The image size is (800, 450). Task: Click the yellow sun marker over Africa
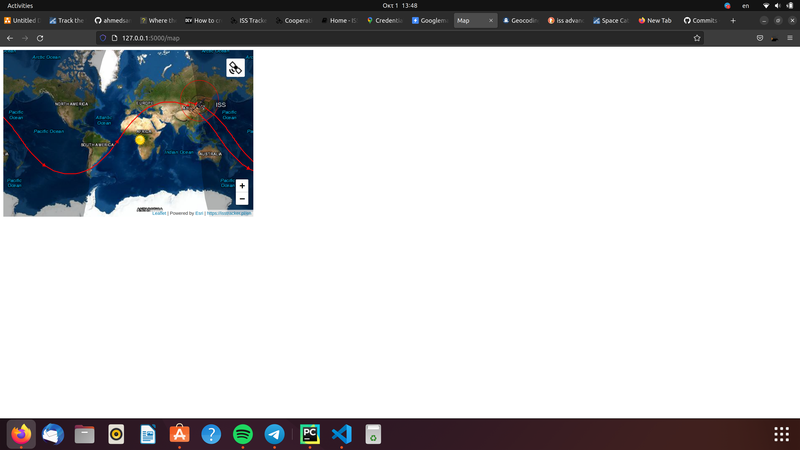(x=140, y=139)
